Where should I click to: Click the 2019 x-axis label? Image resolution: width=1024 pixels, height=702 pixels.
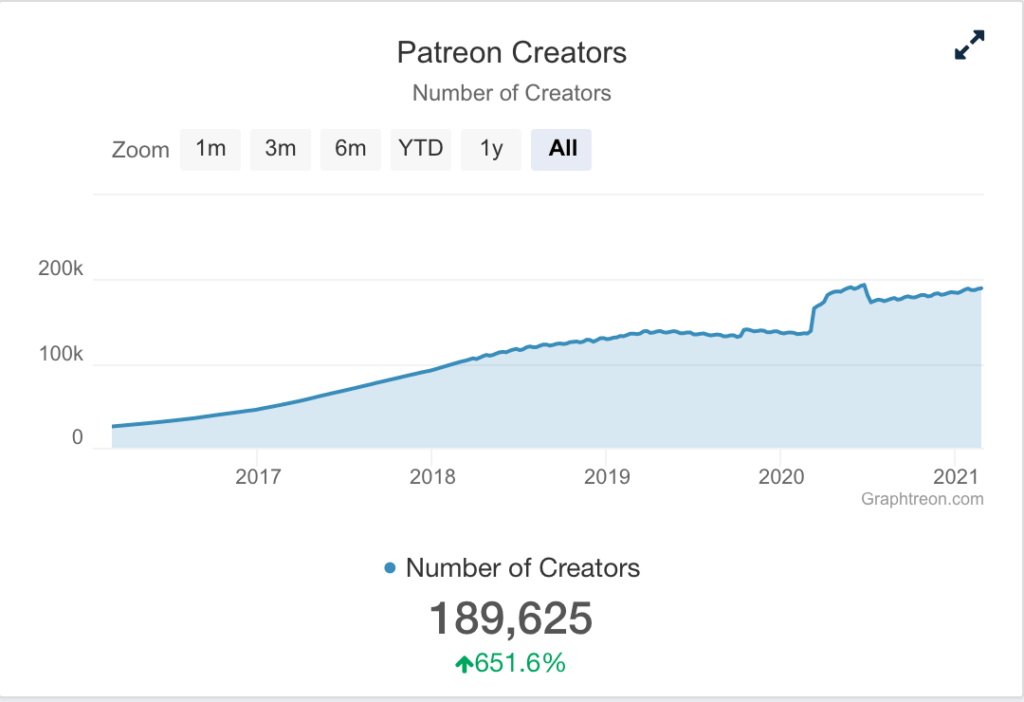coord(607,477)
